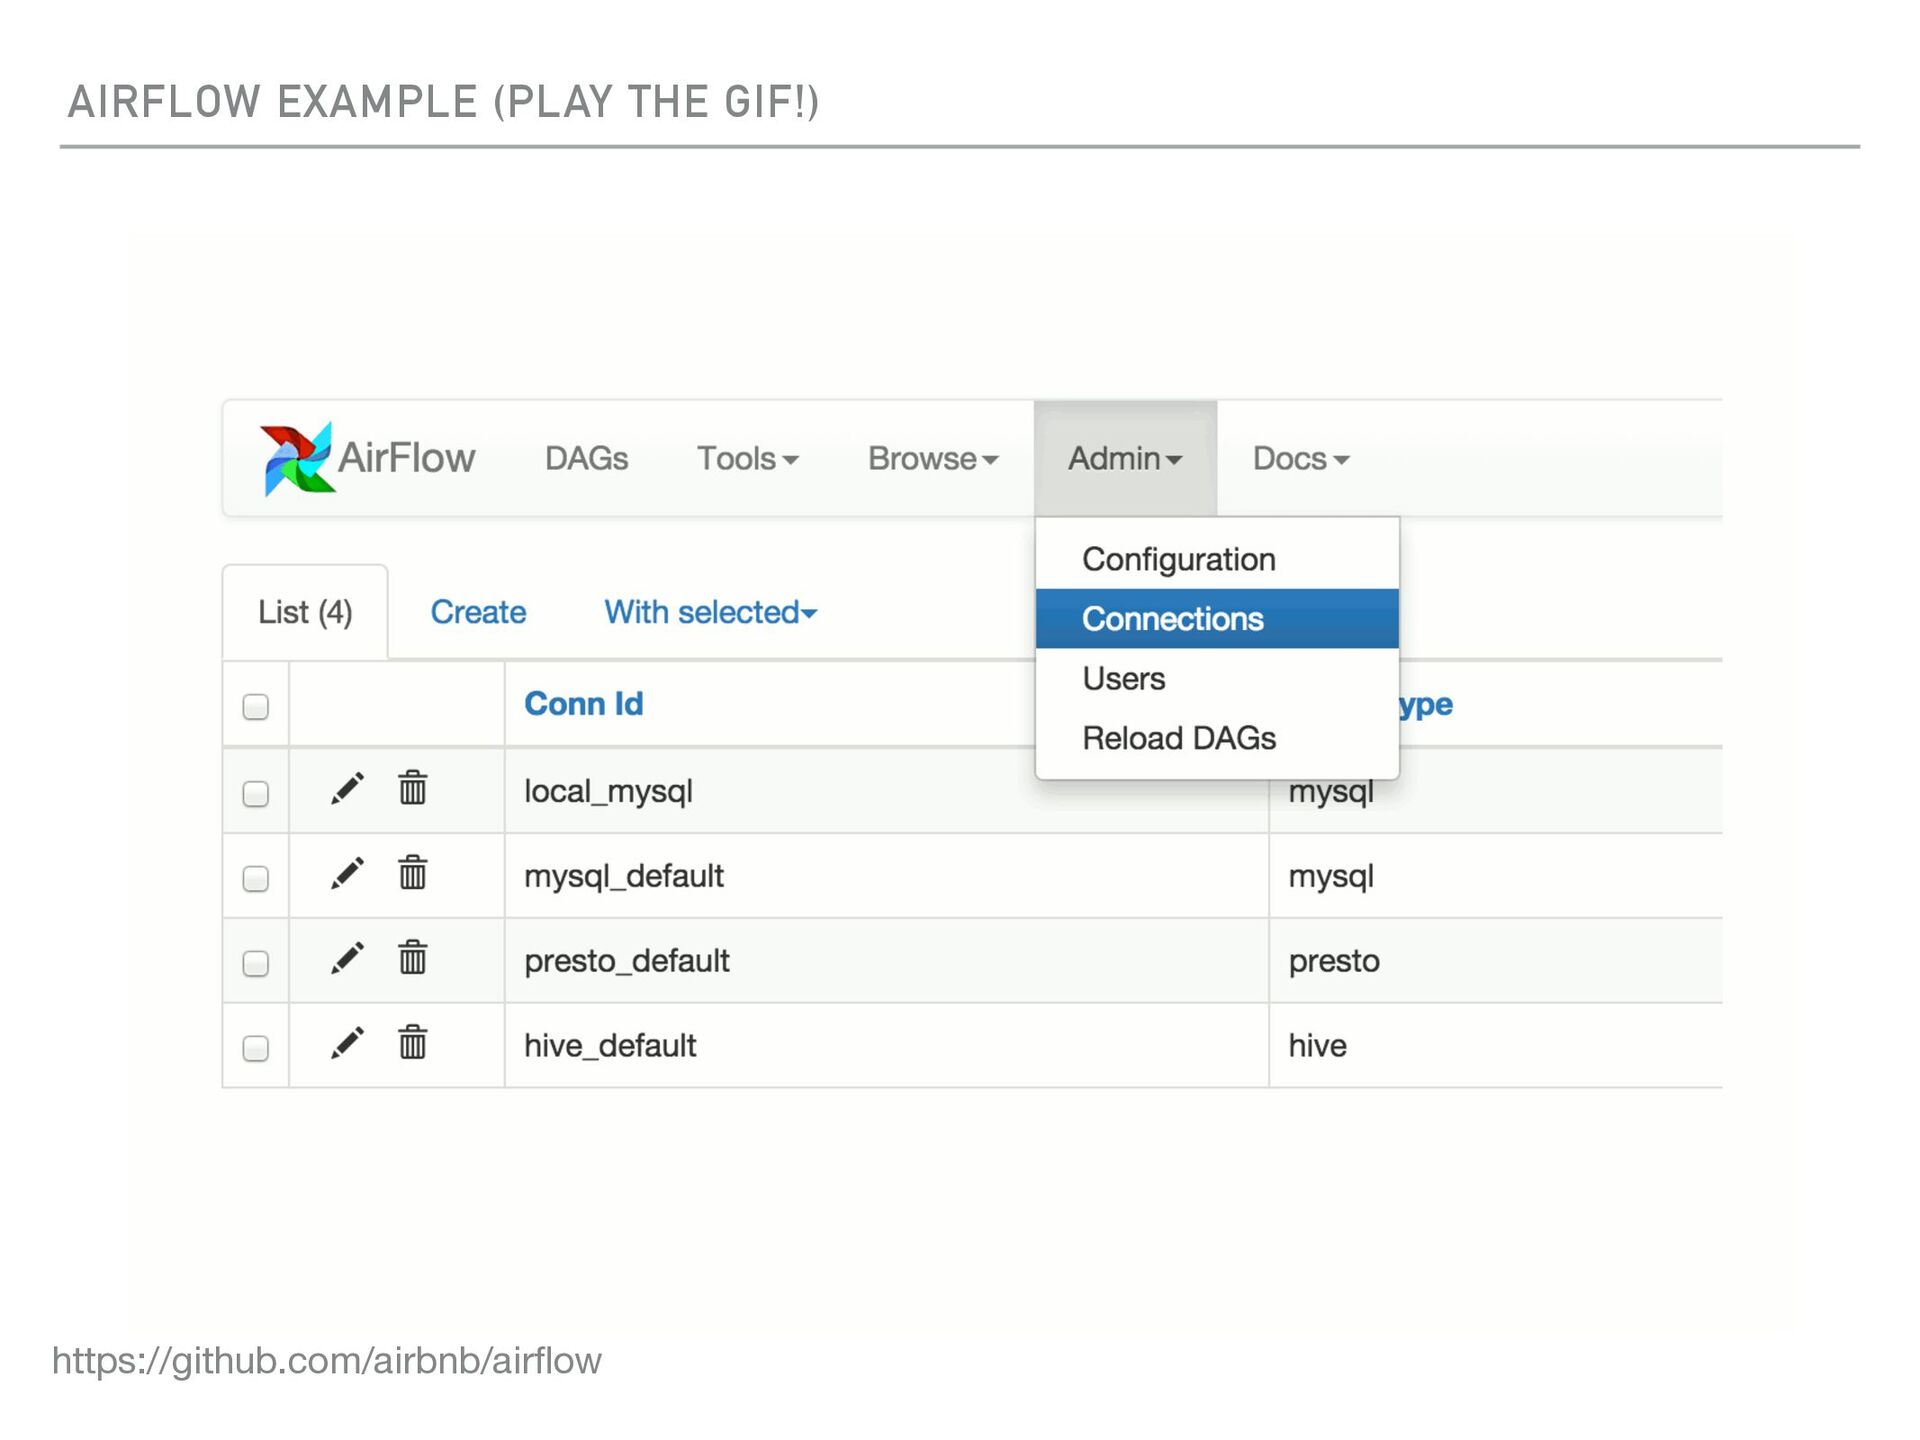
Task: Select Reload DAGs menu entry
Action: 1178,738
